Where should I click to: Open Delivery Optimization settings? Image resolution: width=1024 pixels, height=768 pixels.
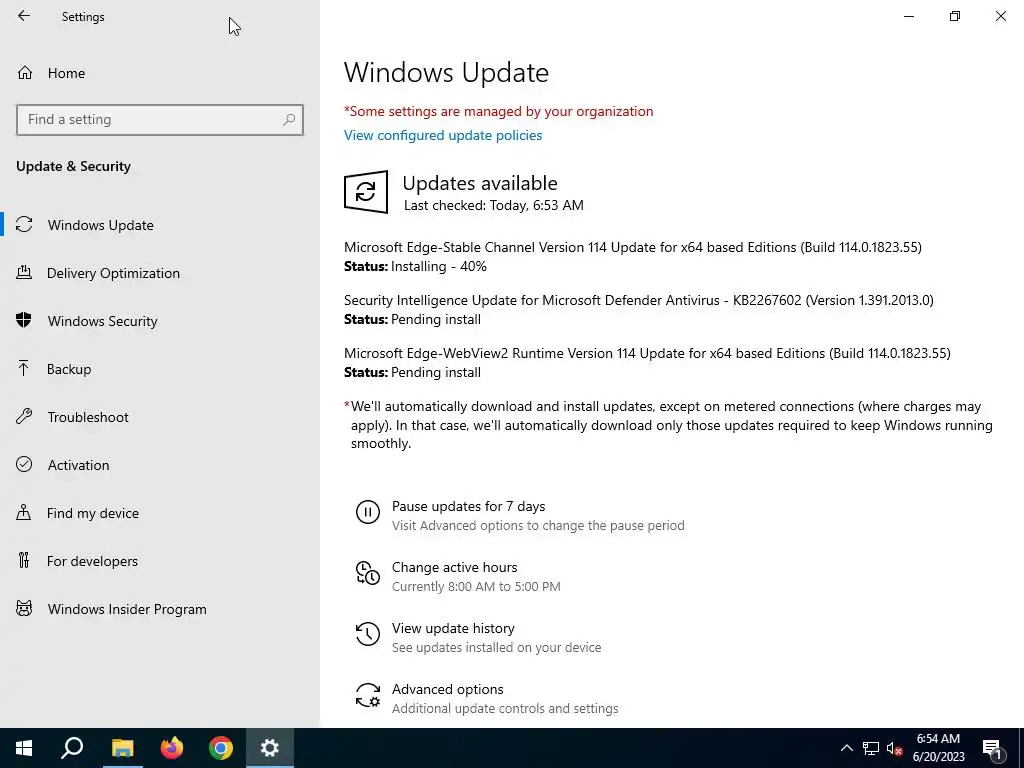pos(160,273)
